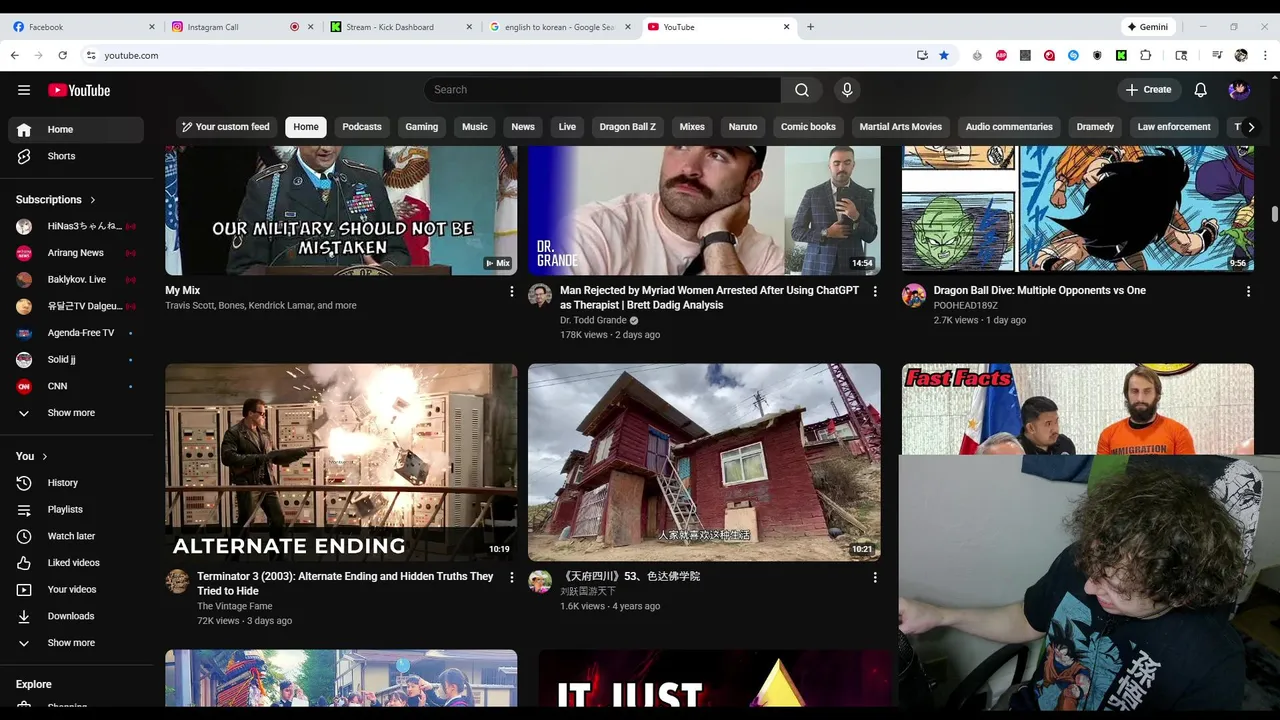Open options menu for Brett Dadig video
Screen dimensions: 1280x720
point(875,291)
